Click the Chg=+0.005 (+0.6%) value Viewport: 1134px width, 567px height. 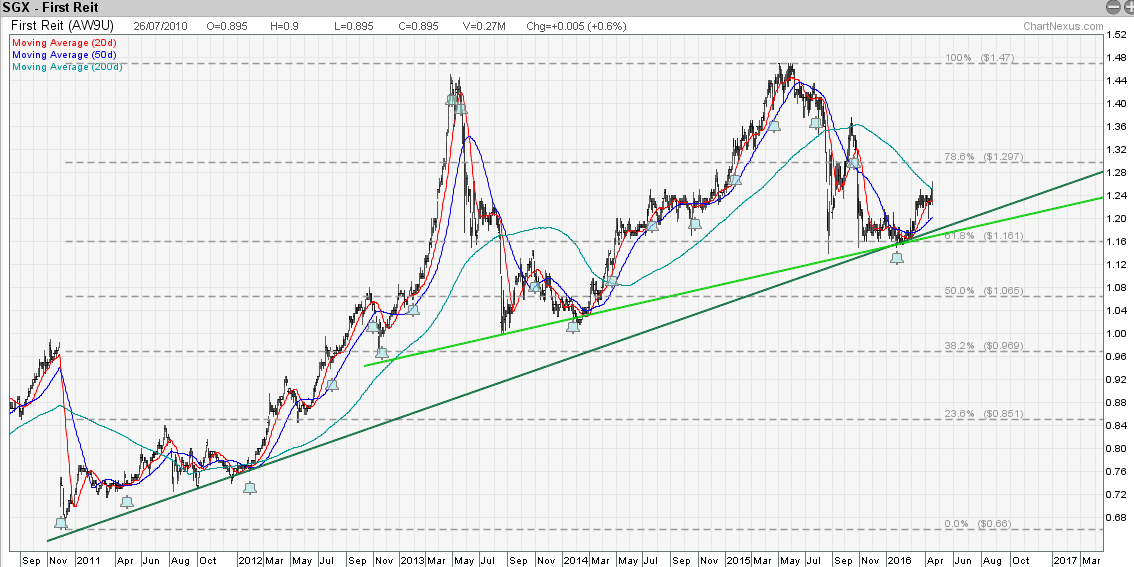576,26
